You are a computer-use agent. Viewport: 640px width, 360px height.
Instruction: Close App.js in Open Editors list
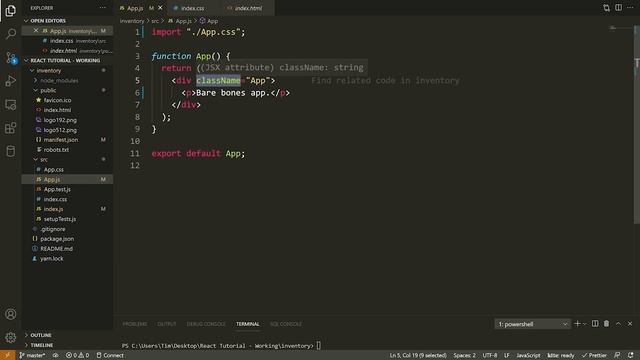click(36, 31)
